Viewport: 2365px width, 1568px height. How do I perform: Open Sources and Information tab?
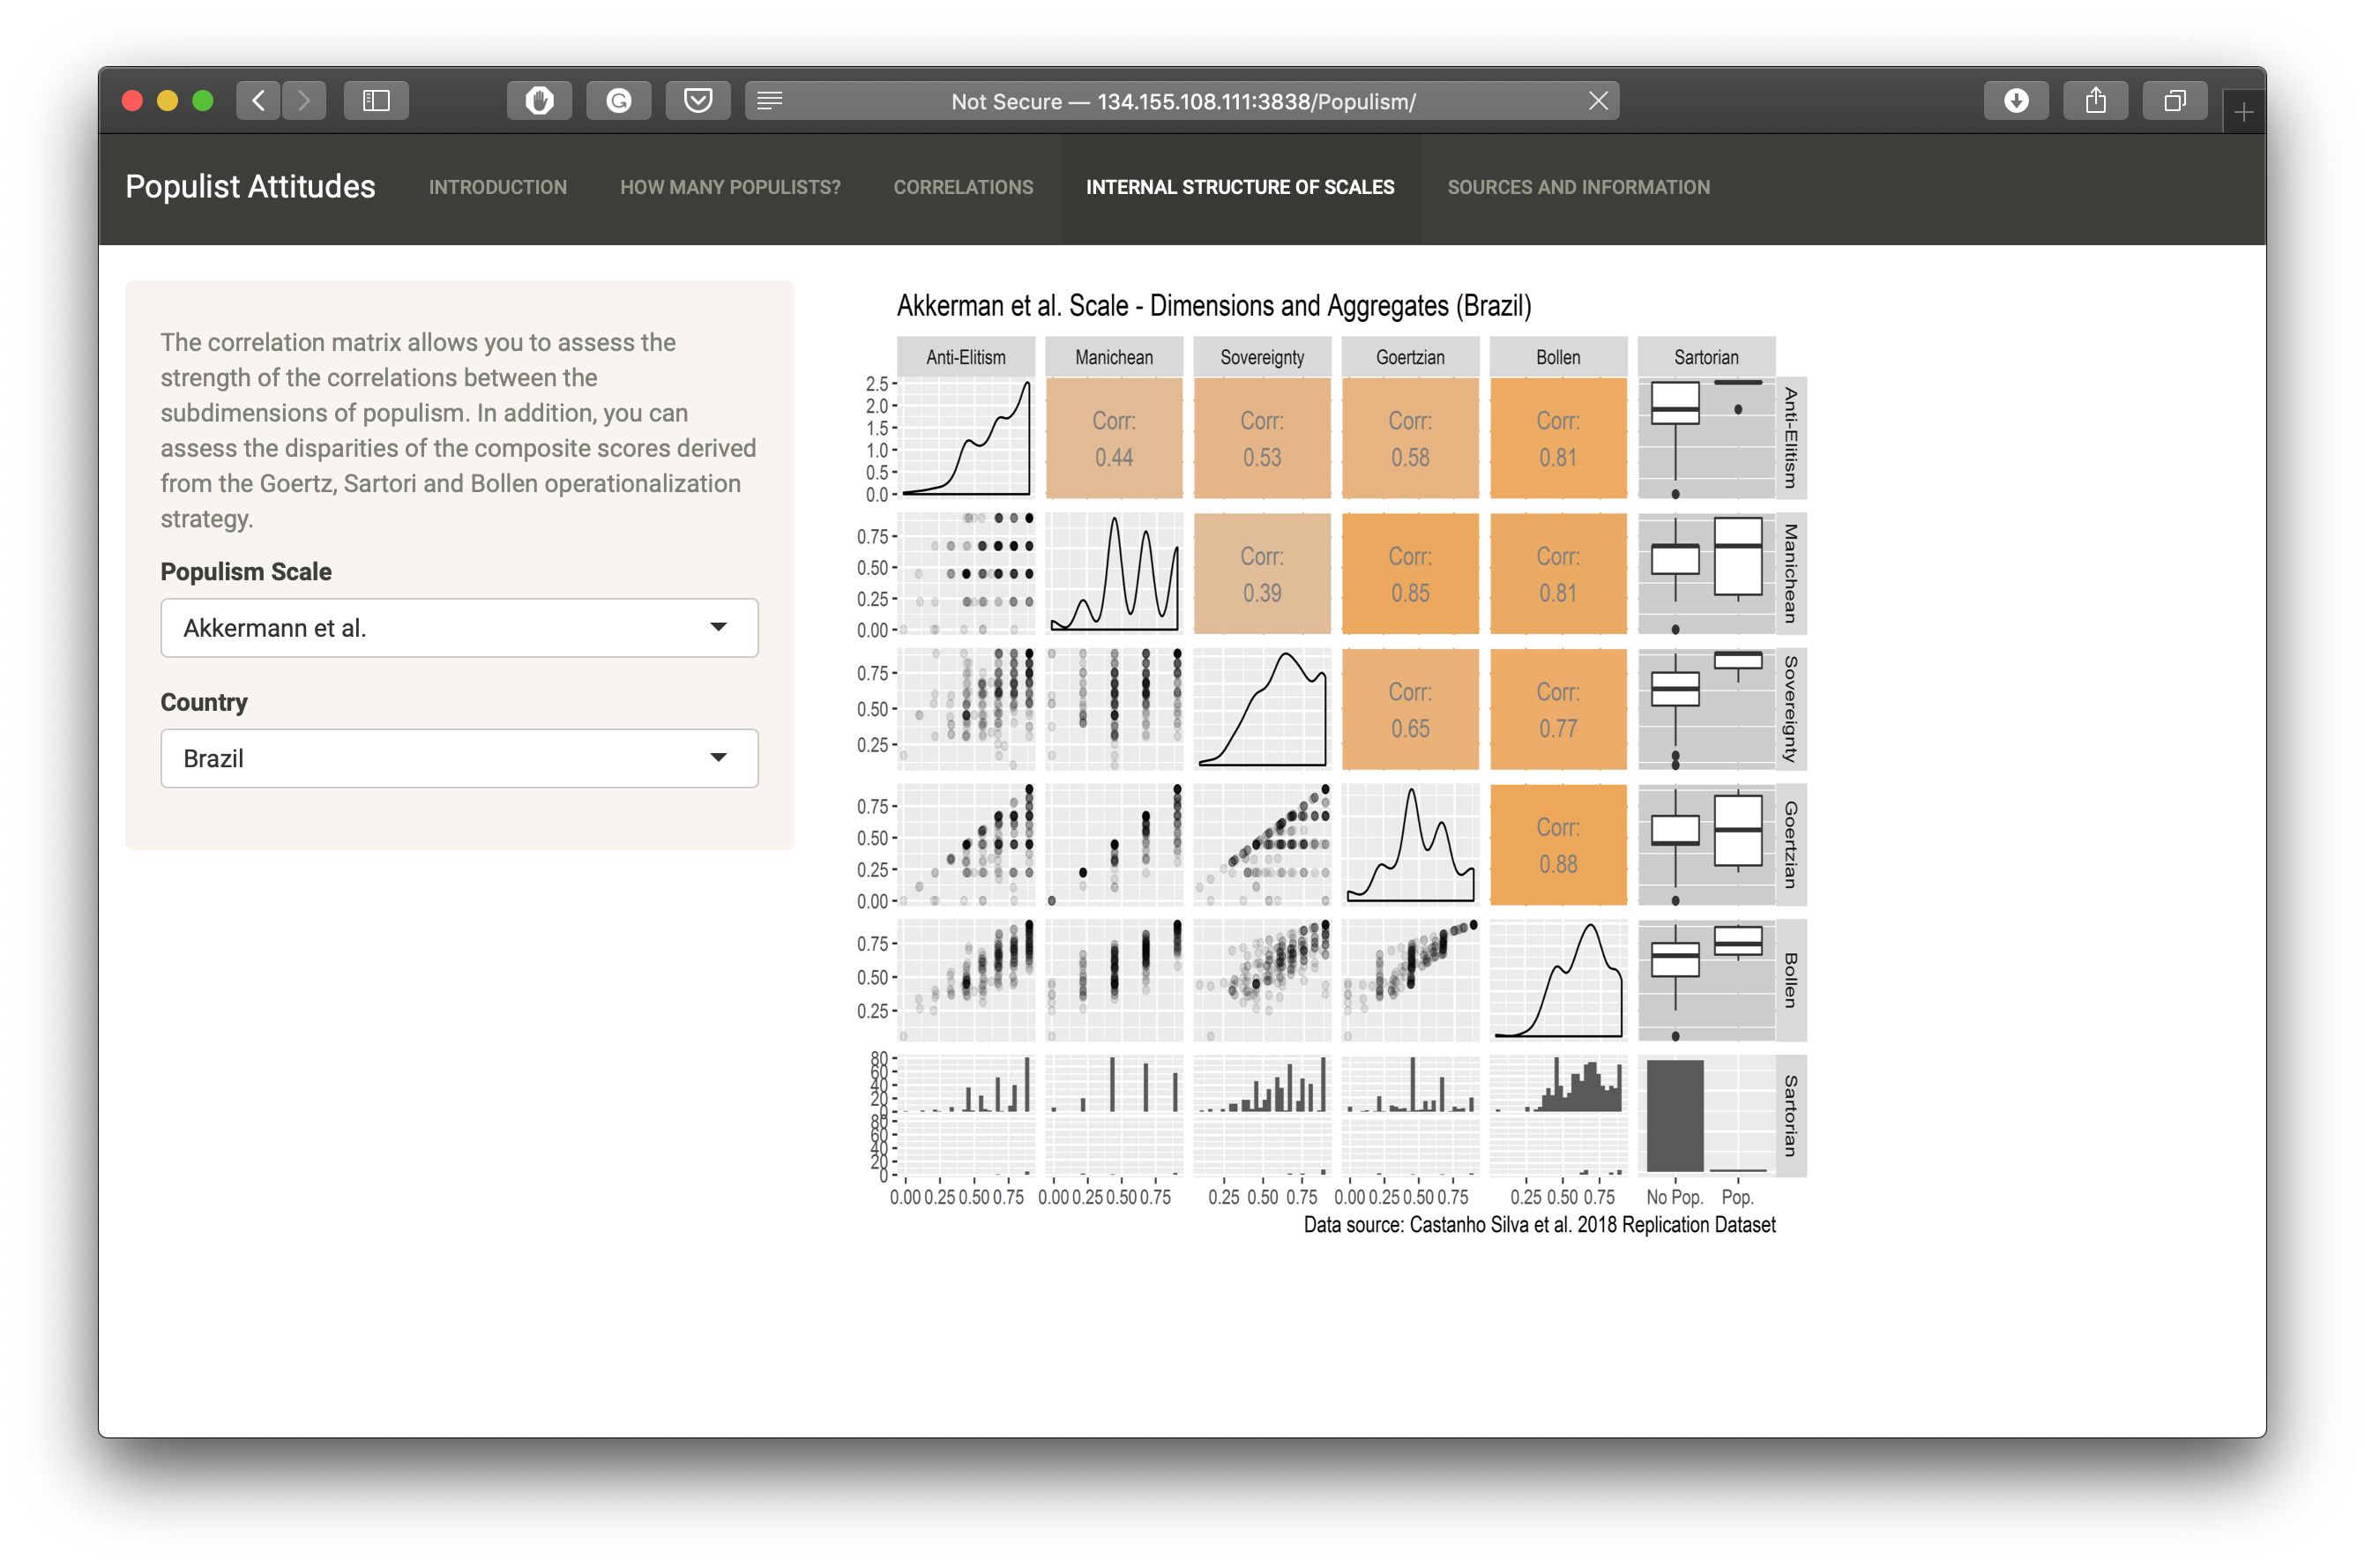(1578, 187)
